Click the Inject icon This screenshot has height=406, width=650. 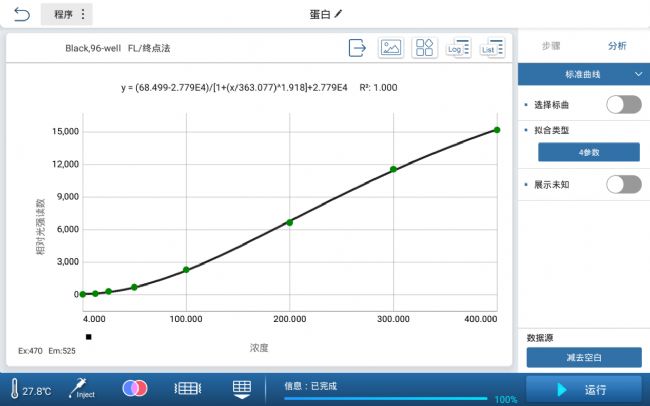[85, 388]
